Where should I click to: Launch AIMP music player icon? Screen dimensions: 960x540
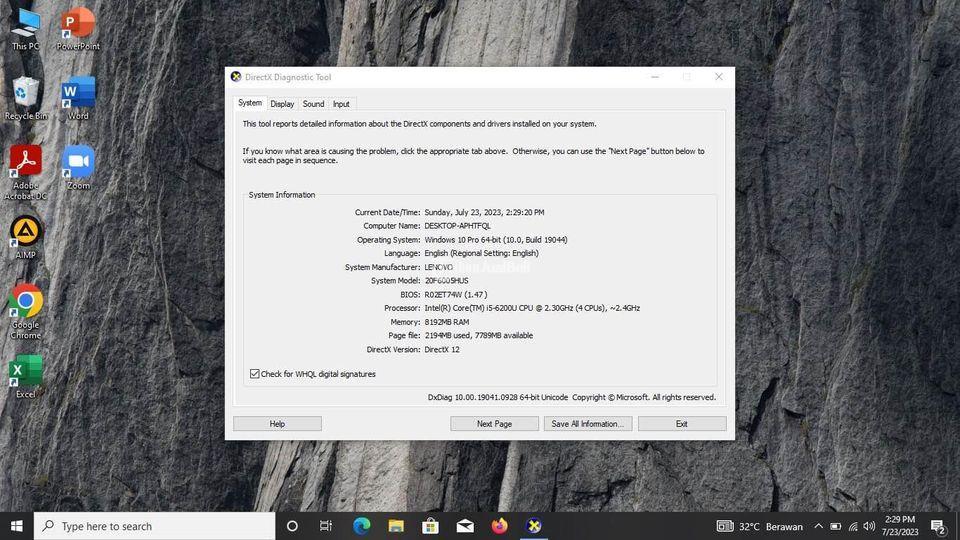pyautogui.click(x=25, y=232)
